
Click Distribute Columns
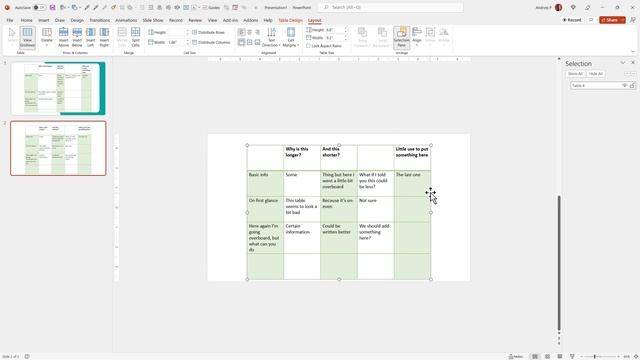pyautogui.click(x=211, y=42)
